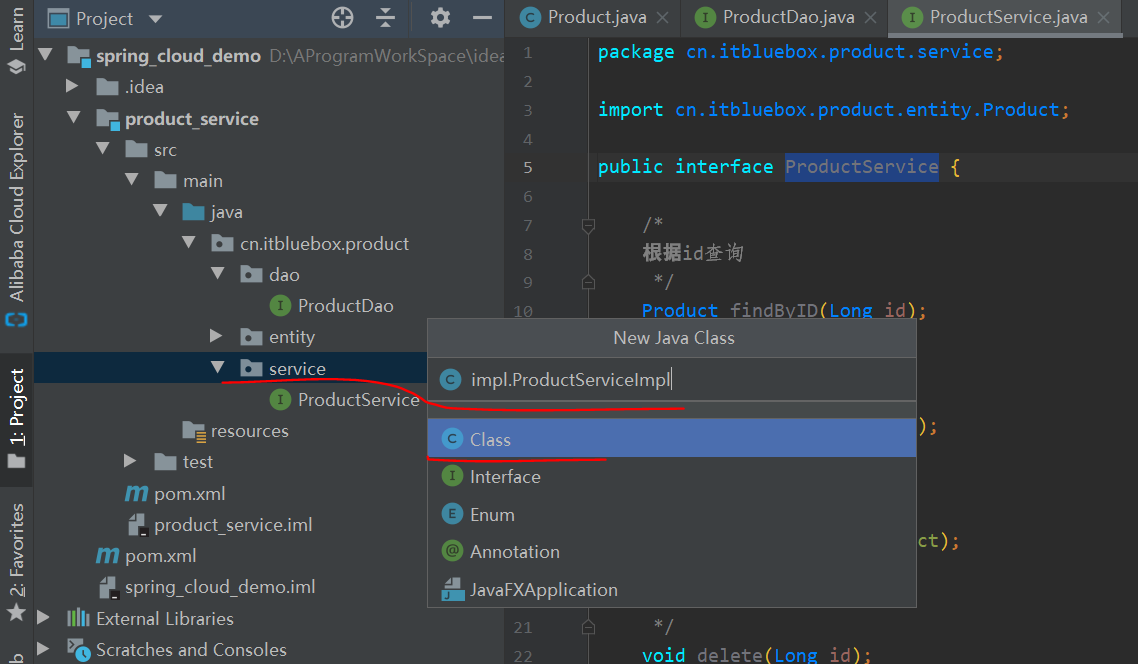The image size is (1138, 664).
Task: Collapse the spring_cloud_demo root node
Action: (45, 54)
